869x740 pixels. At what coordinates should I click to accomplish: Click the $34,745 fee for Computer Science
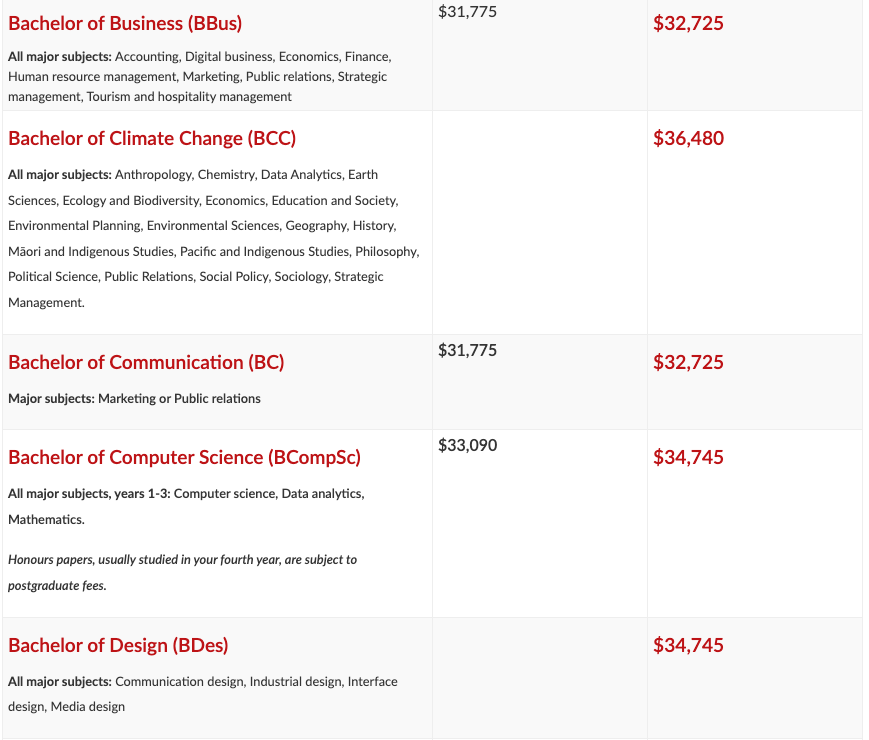click(x=688, y=457)
